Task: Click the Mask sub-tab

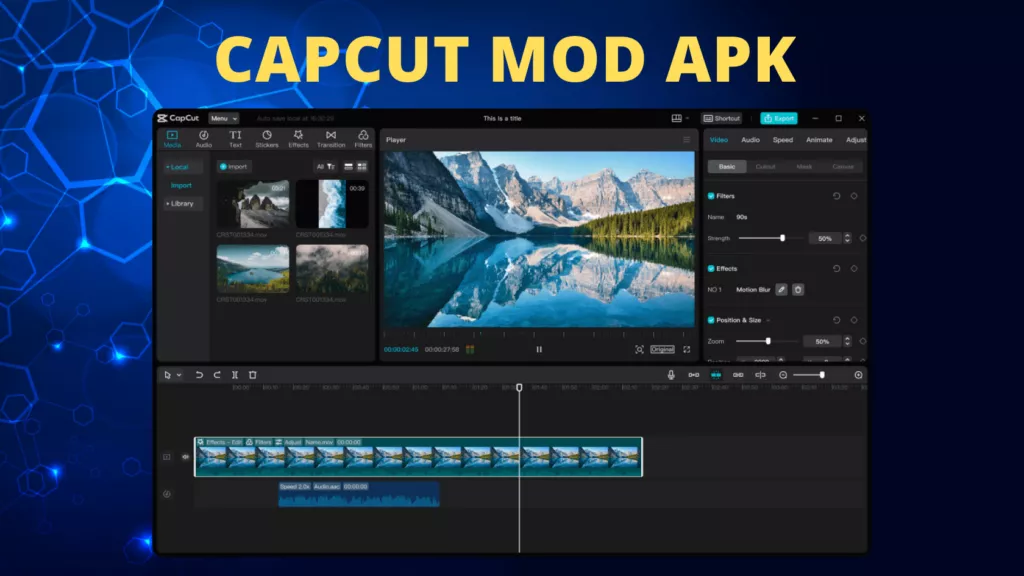Action: coord(804,167)
